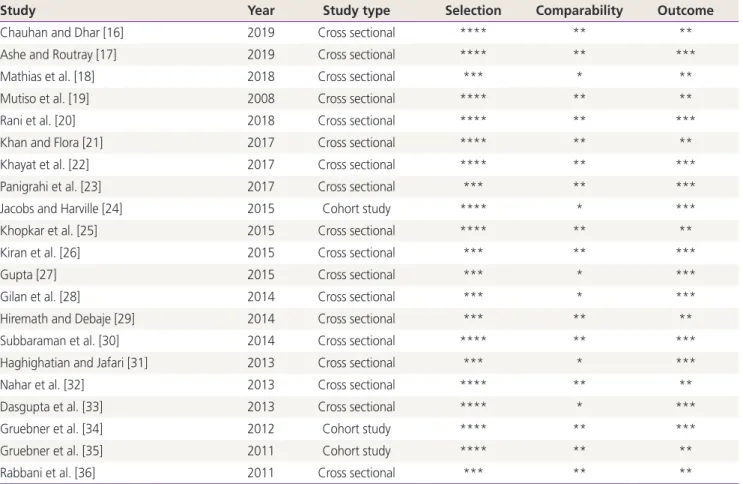Select Gruebner et al. [35] study

[x=51, y=450]
